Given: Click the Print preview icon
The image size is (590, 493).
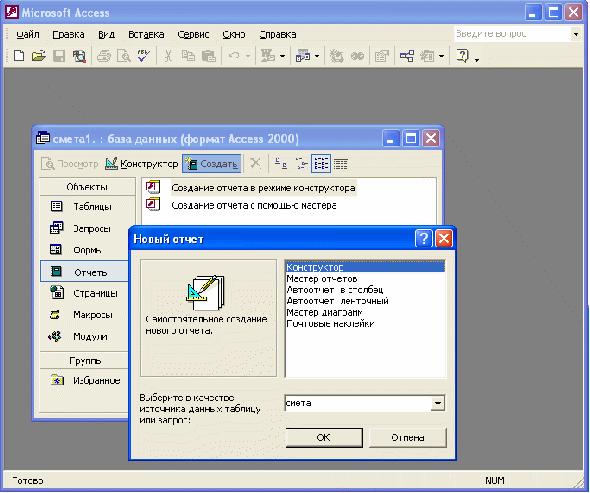Looking at the screenshot, I should click(123, 56).
